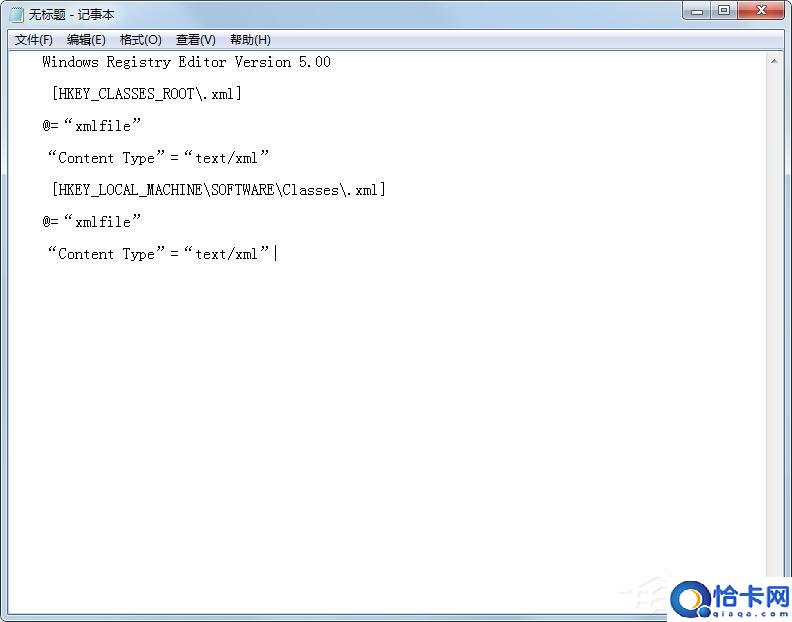Click the text "[HKEY_CLASSES_ROOT\.xml]"
This screenshot has height=622, width=792.
146,94
